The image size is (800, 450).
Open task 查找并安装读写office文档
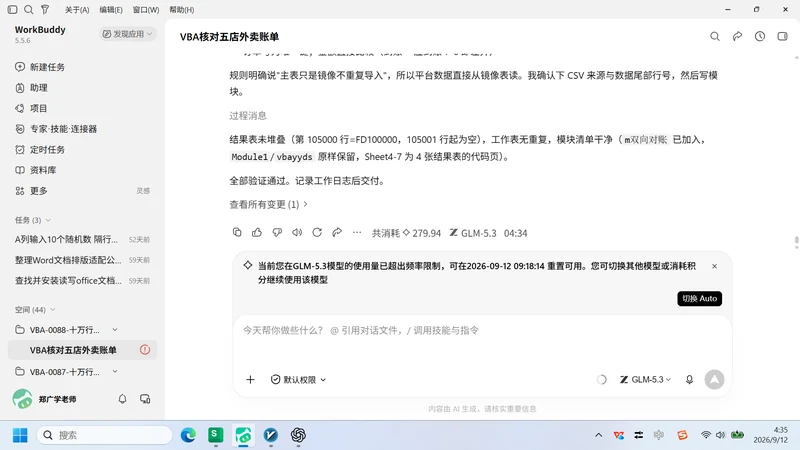click(82, 281)
